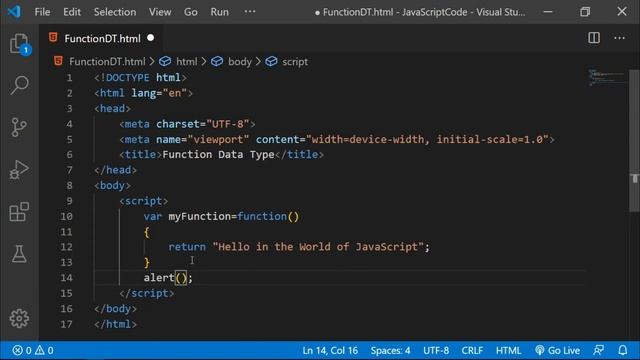Open the Run and Debug view

(x=19, y=169)
